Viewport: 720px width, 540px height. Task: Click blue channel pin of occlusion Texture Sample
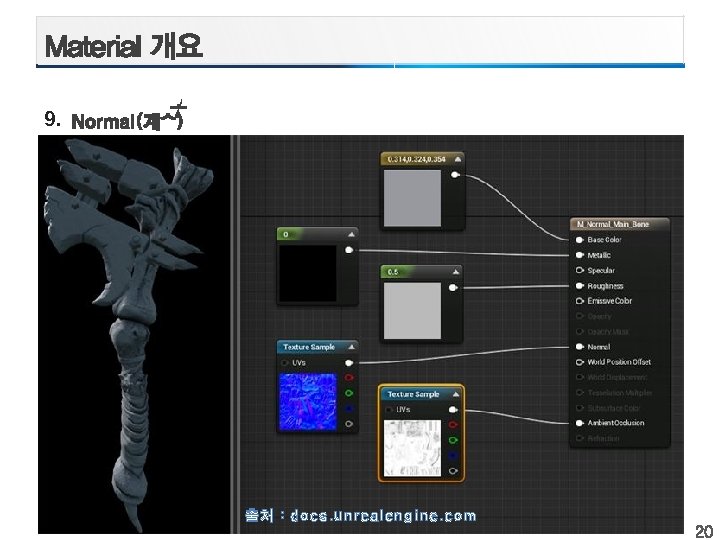[x=453, y=456]
